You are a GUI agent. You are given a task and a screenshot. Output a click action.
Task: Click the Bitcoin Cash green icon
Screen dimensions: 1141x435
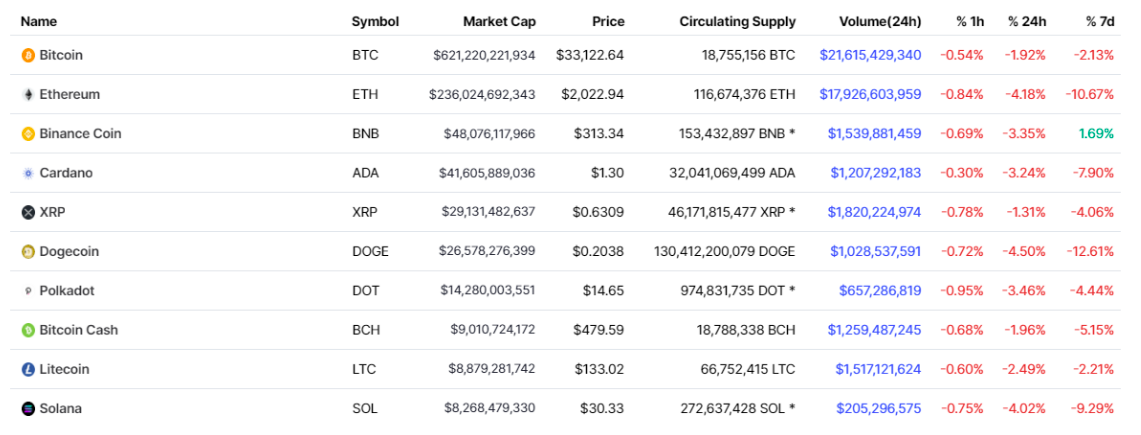click(28, 330)
